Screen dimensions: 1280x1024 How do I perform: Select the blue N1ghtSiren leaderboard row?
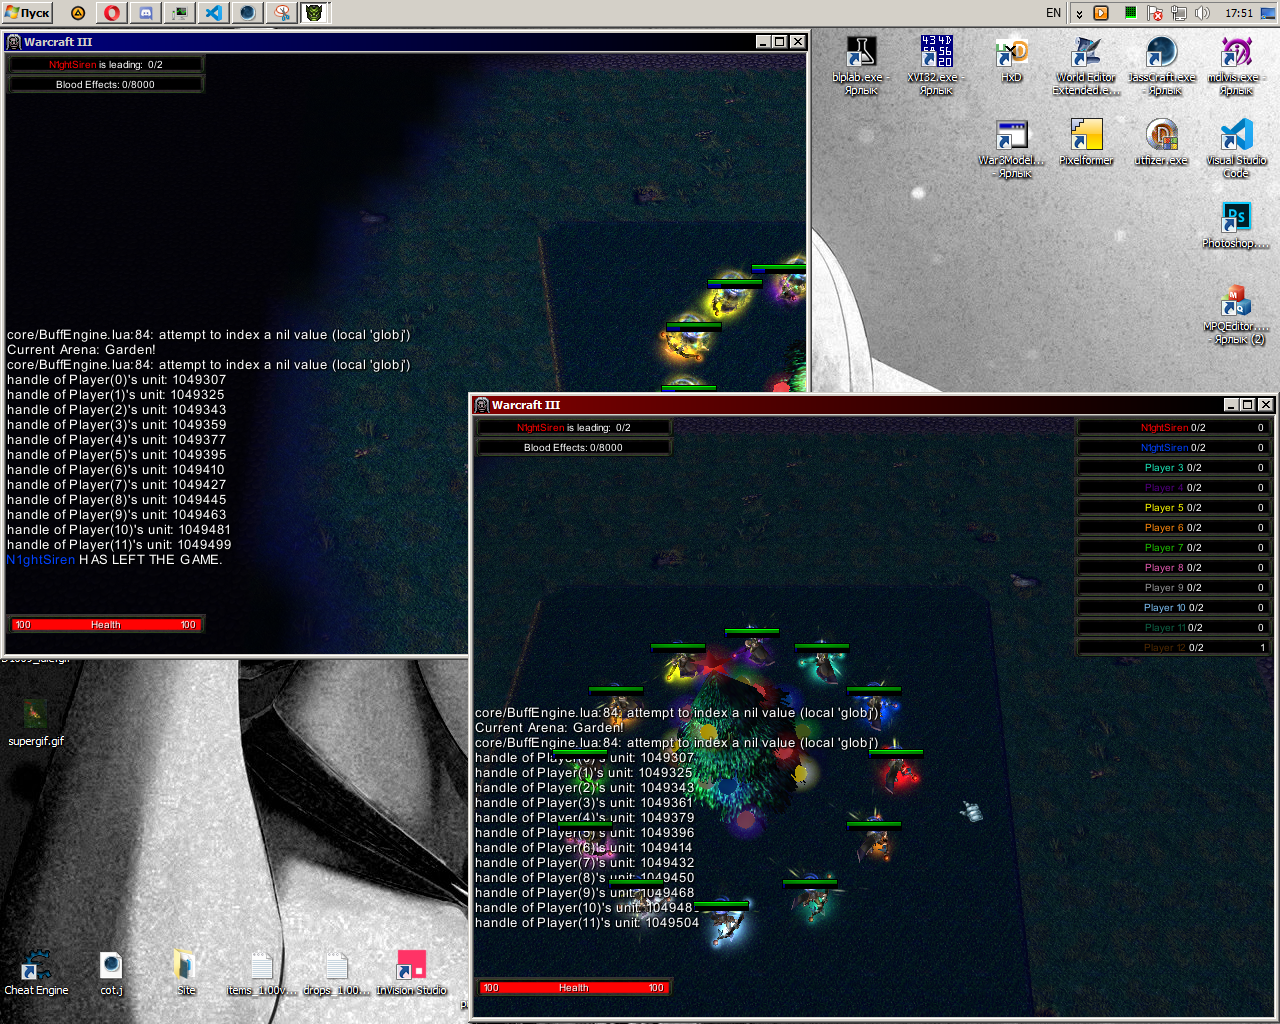click(x=1174, y=448)
